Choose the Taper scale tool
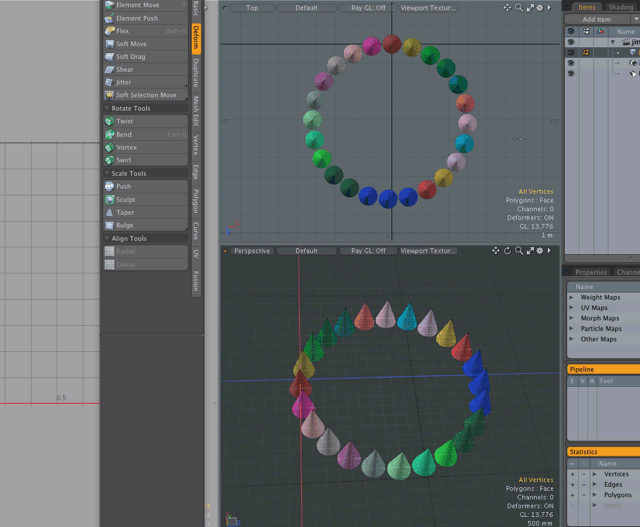 point(124,212)
